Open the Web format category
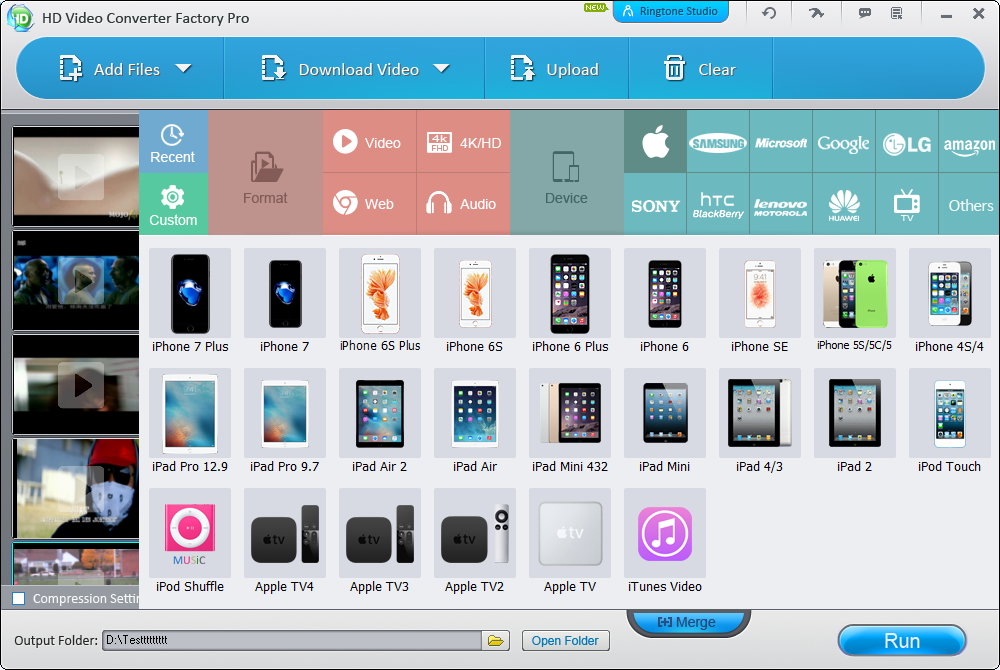Screen dimensions: 1000x670 (x=369, y=204)
